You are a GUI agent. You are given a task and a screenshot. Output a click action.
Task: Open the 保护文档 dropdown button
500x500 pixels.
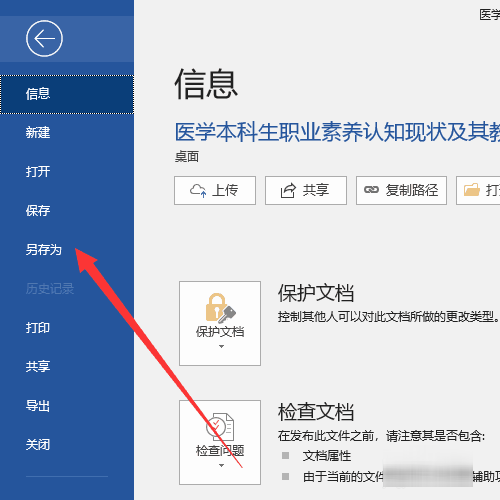pos(220,323)
